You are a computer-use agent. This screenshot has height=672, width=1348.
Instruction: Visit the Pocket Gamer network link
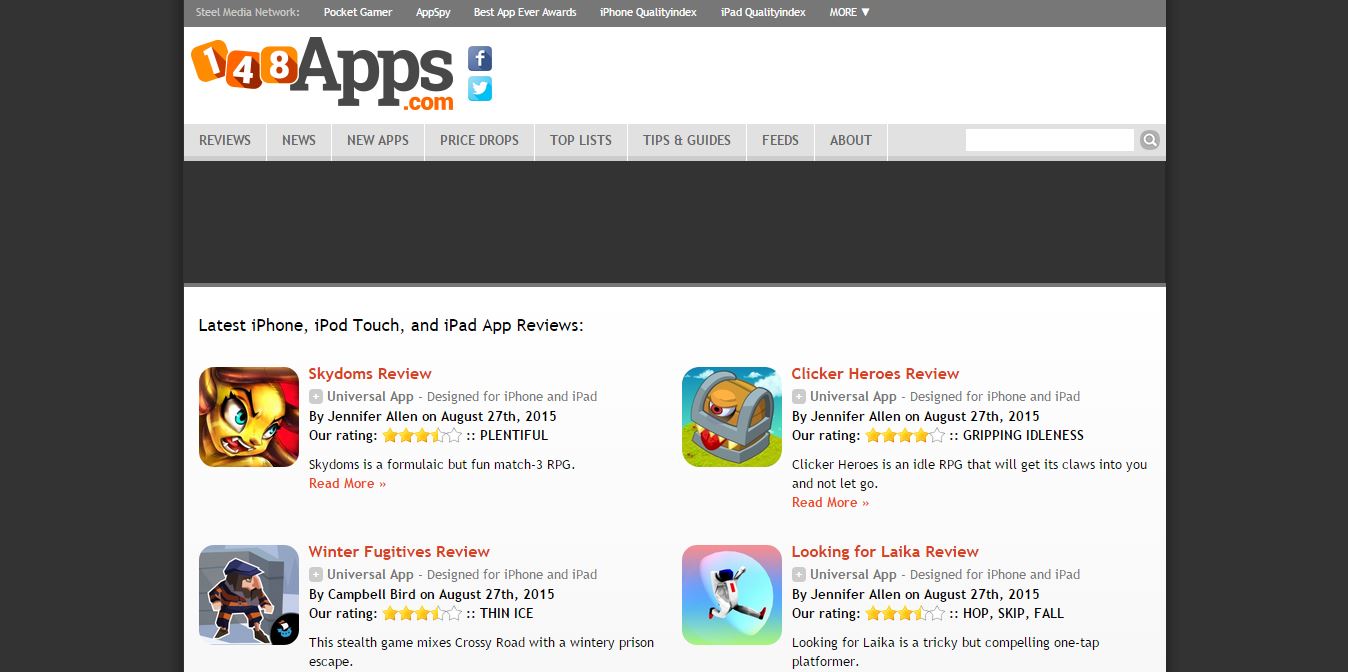click(358, 12)
